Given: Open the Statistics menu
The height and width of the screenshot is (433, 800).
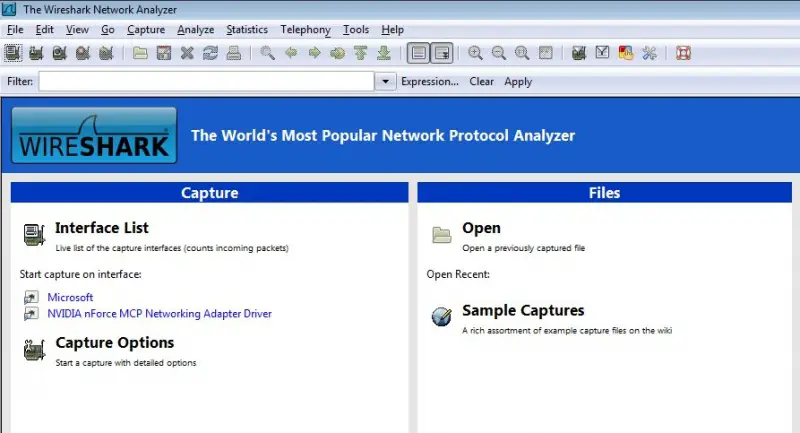Looking at the screenshot, I should 247,30.
